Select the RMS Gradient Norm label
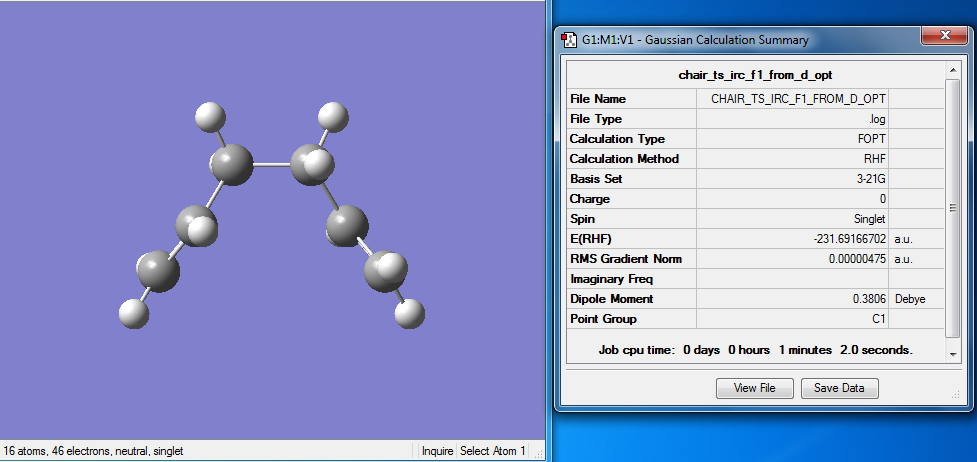 [x=626, y=259]
